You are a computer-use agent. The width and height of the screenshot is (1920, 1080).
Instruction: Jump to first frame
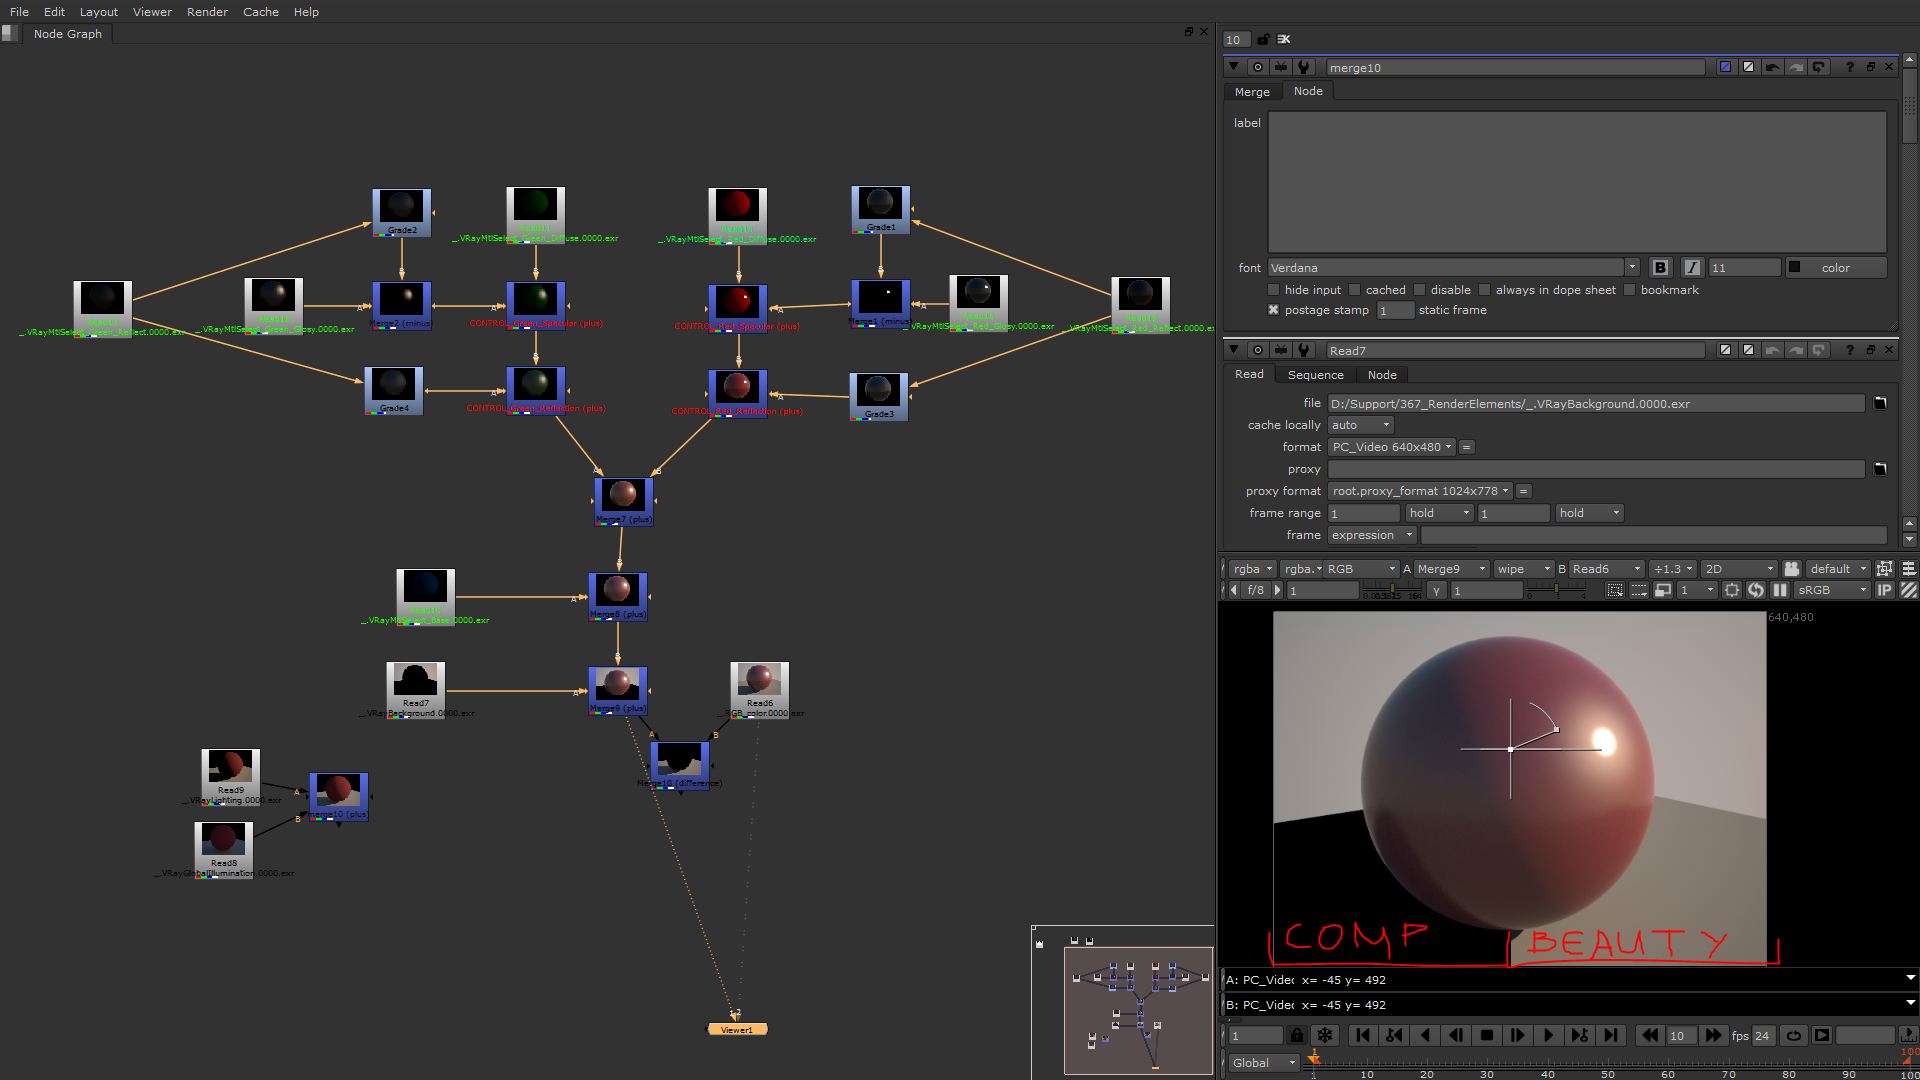(x=1361, y=1035)
